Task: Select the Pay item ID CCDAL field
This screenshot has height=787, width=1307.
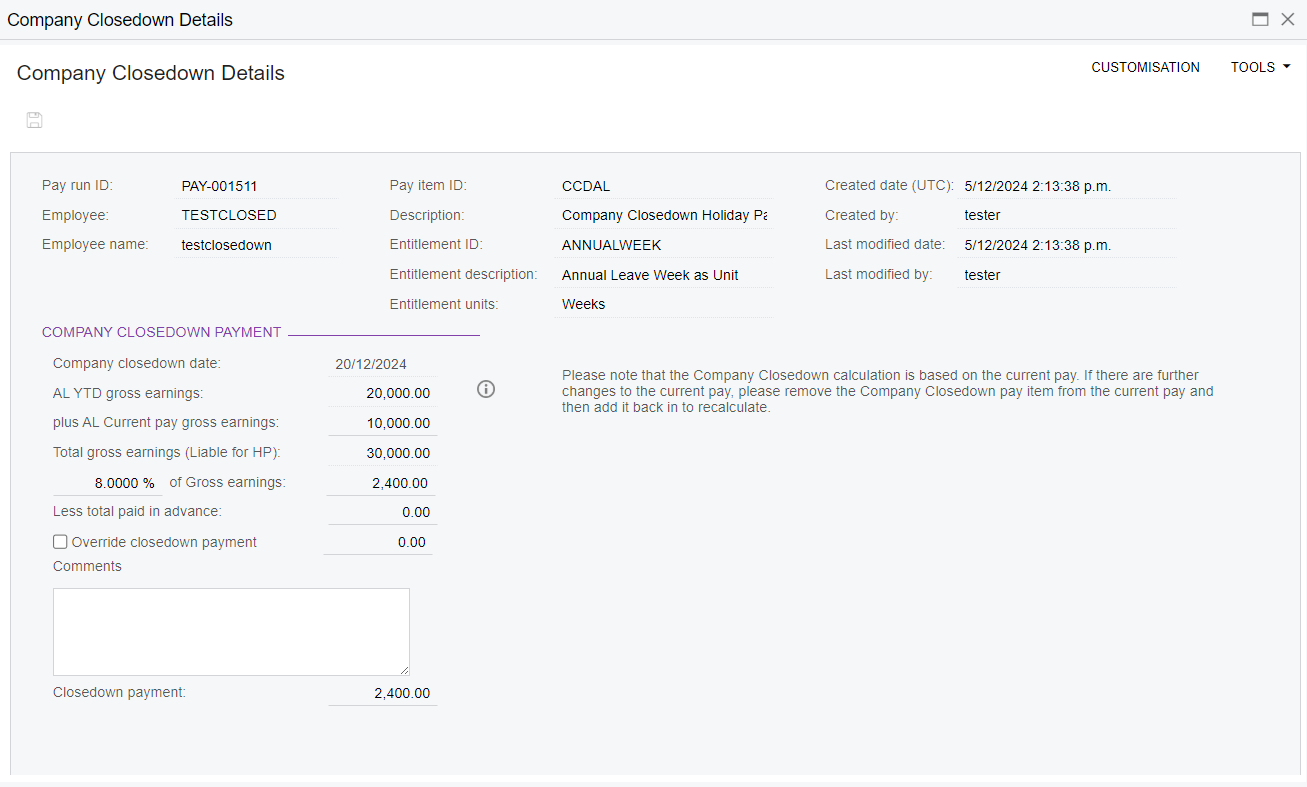Action: tap(664, 186)
